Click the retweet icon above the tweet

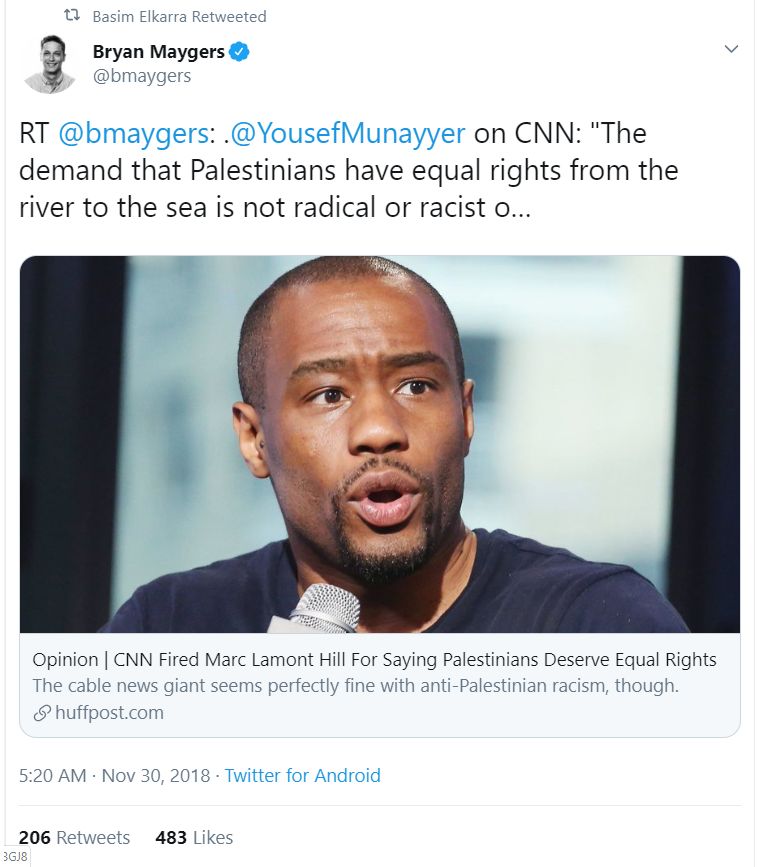70,17
